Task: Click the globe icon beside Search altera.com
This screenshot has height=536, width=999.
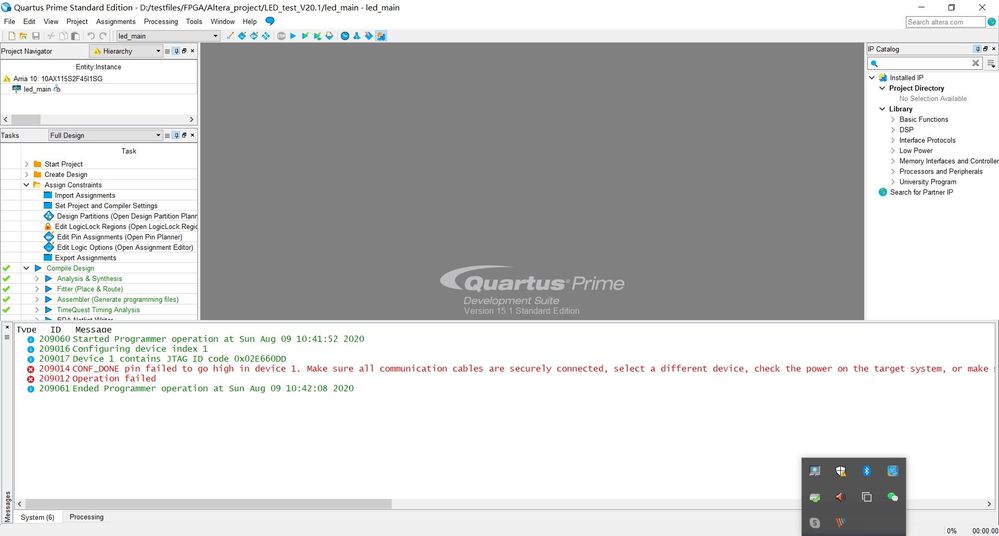Action: click(992, 22)
